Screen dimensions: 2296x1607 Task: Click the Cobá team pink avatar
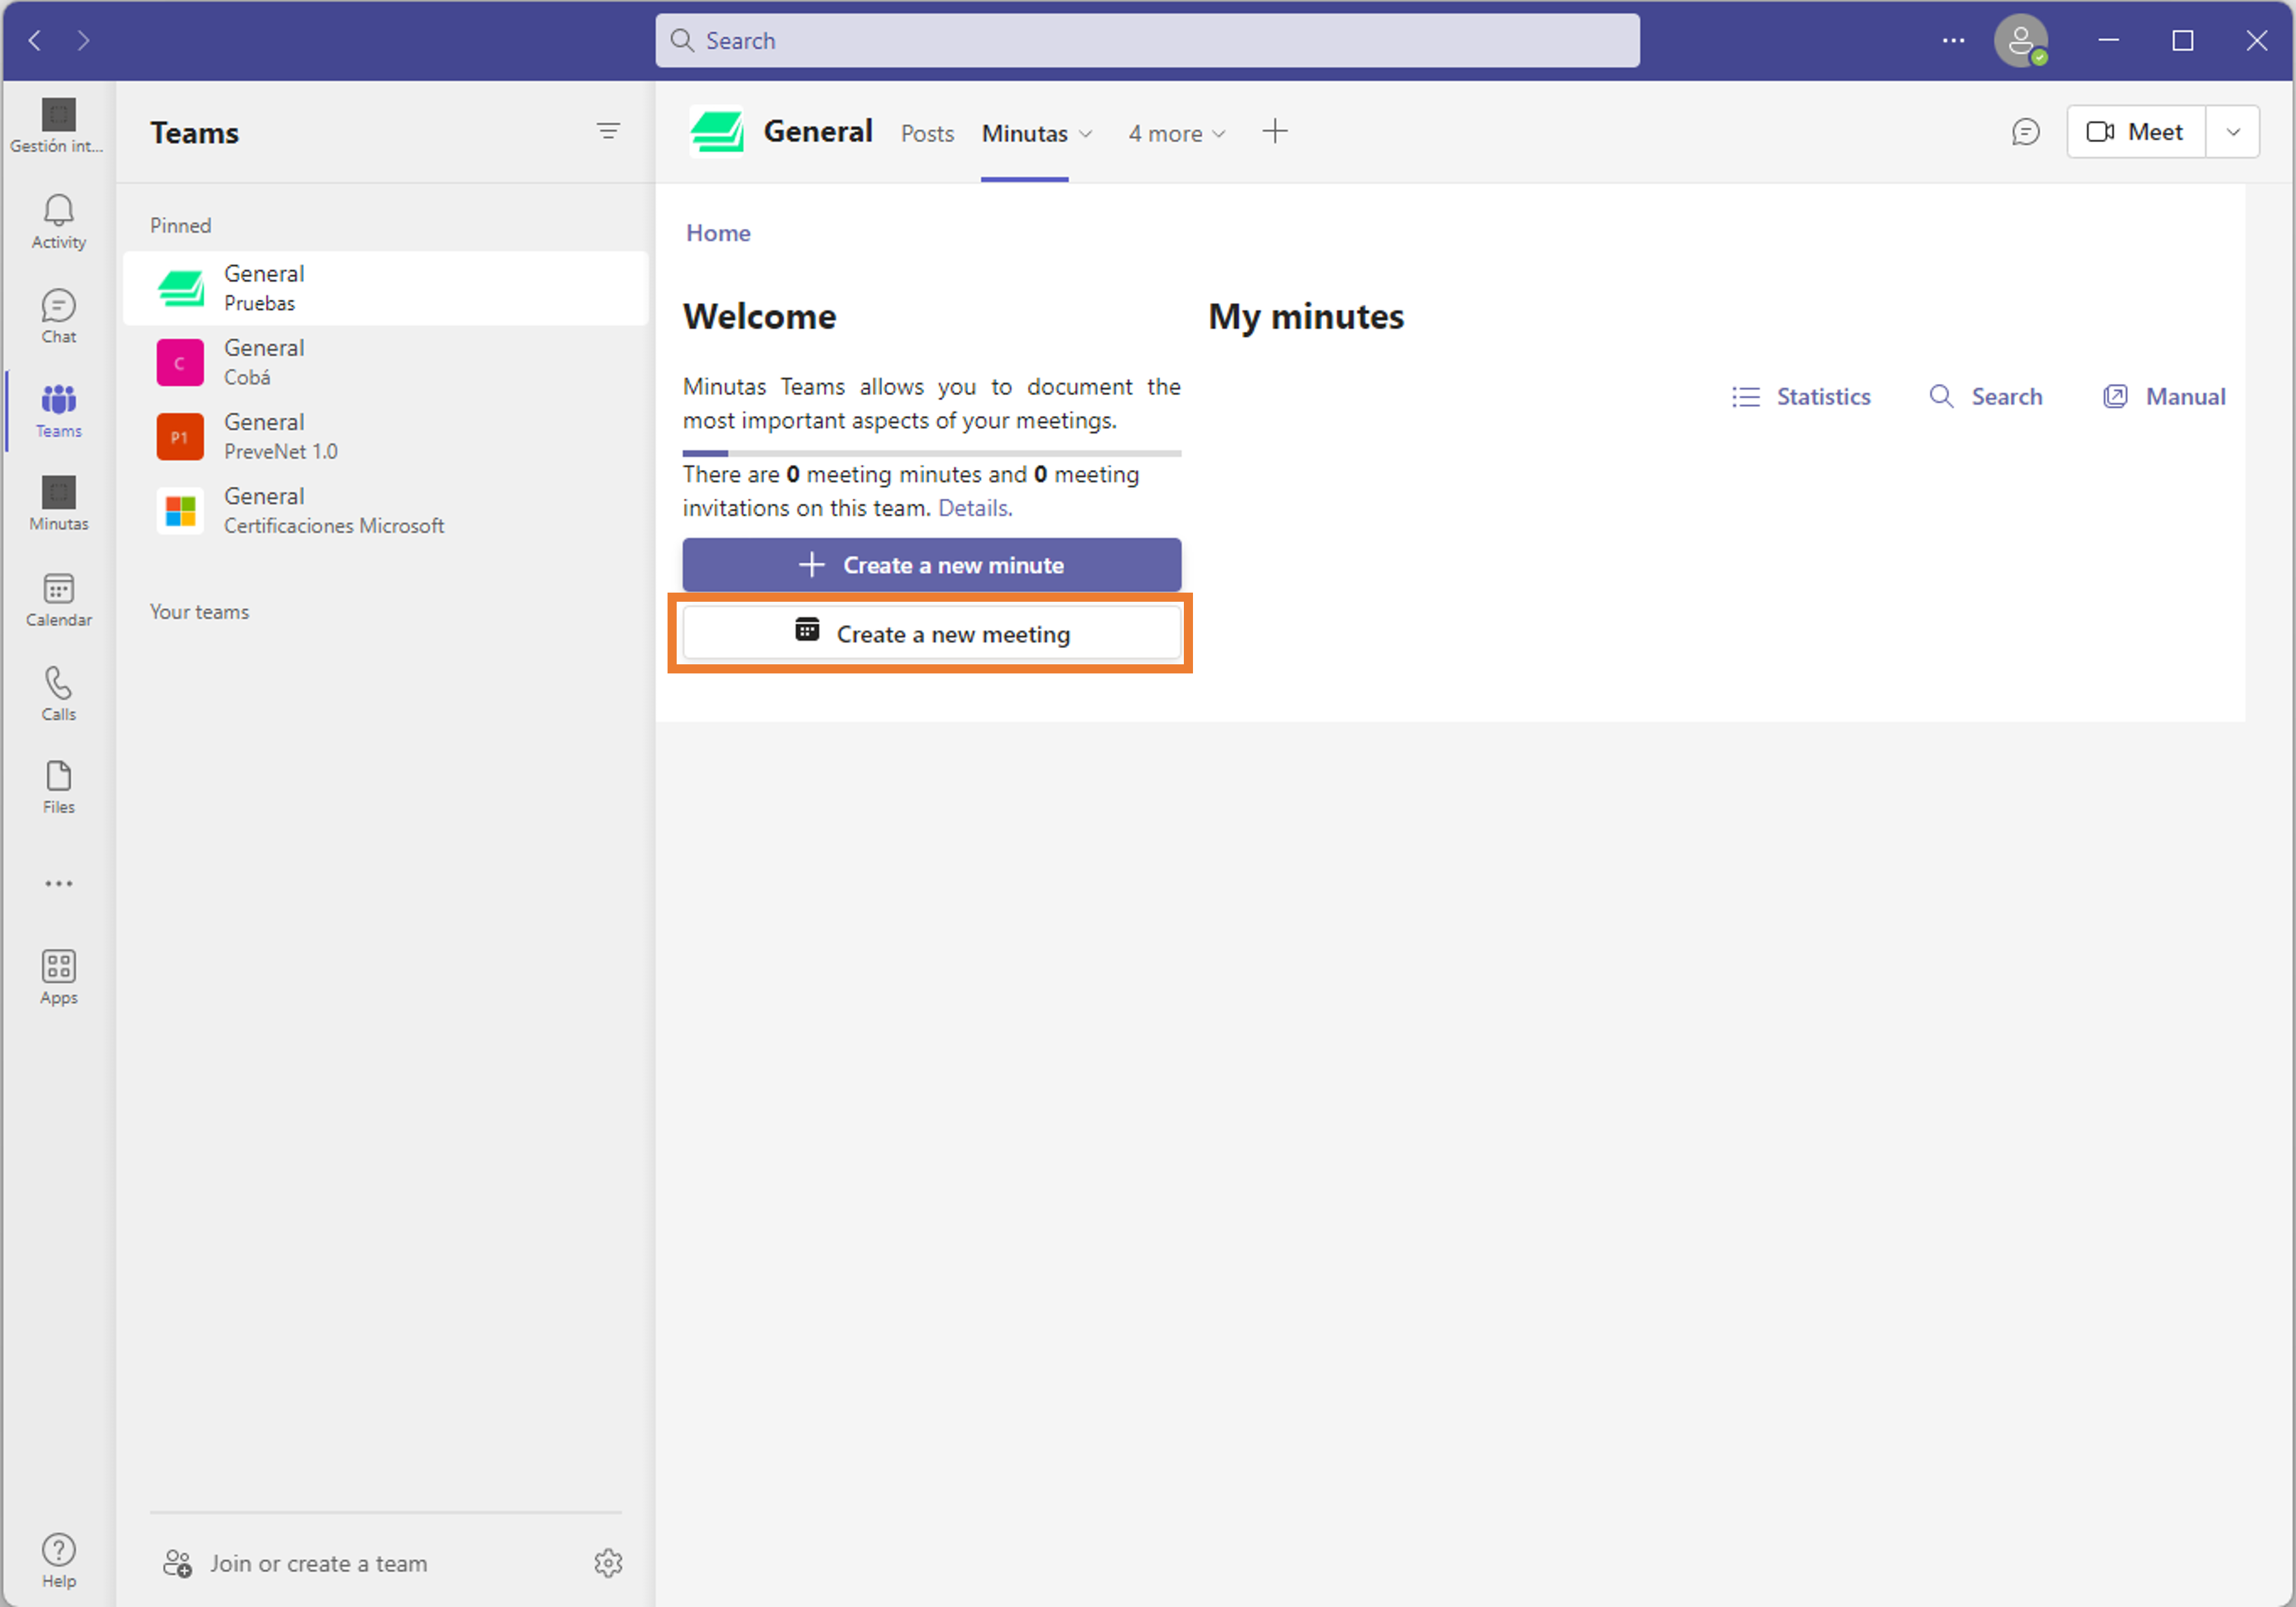[x=180, y=362]
